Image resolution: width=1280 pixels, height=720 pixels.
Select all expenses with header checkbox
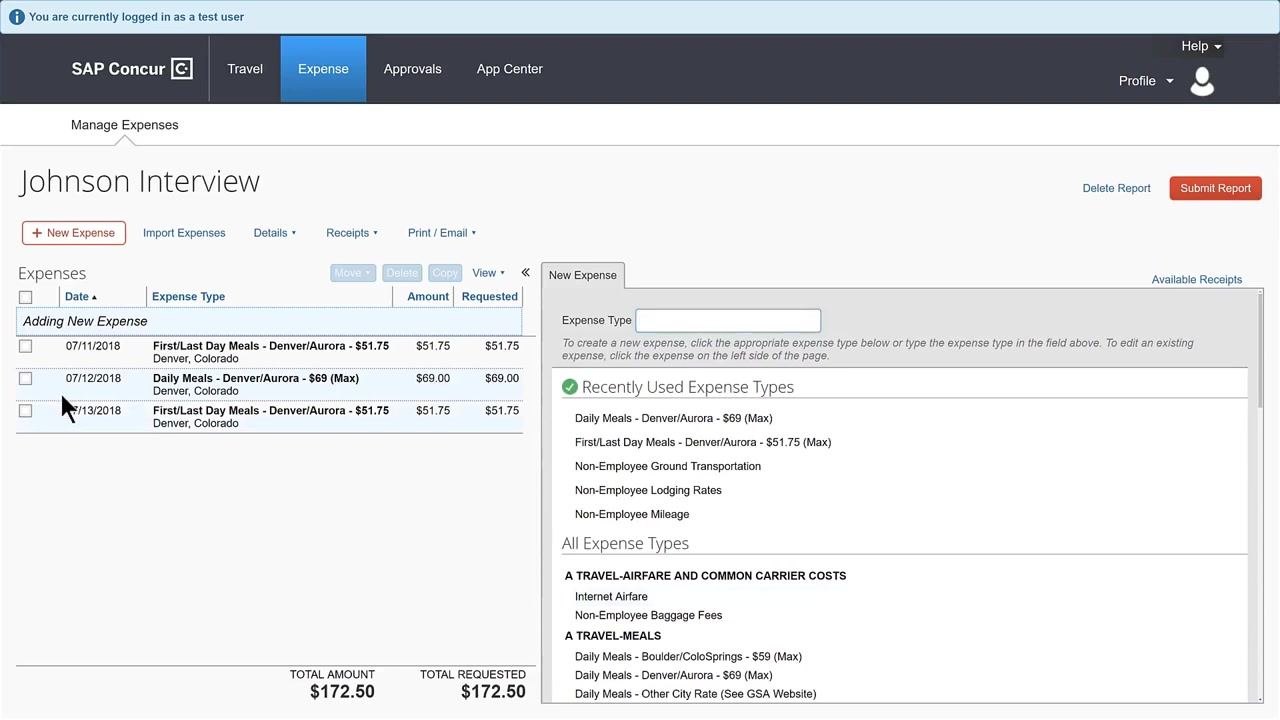tap(26, 297)
